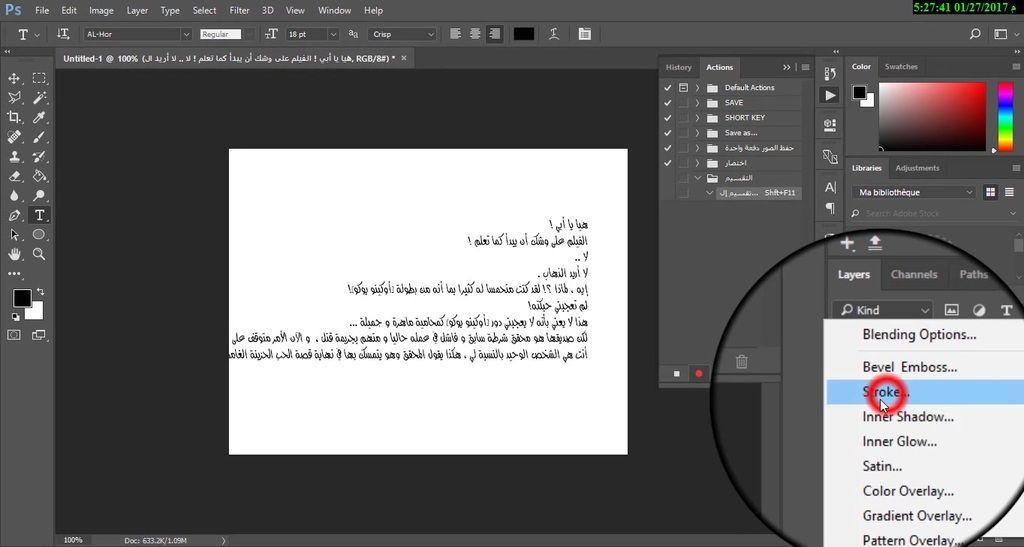Select the Clone Stamp tool
1024x547 pixels.
tap(14, 157)
